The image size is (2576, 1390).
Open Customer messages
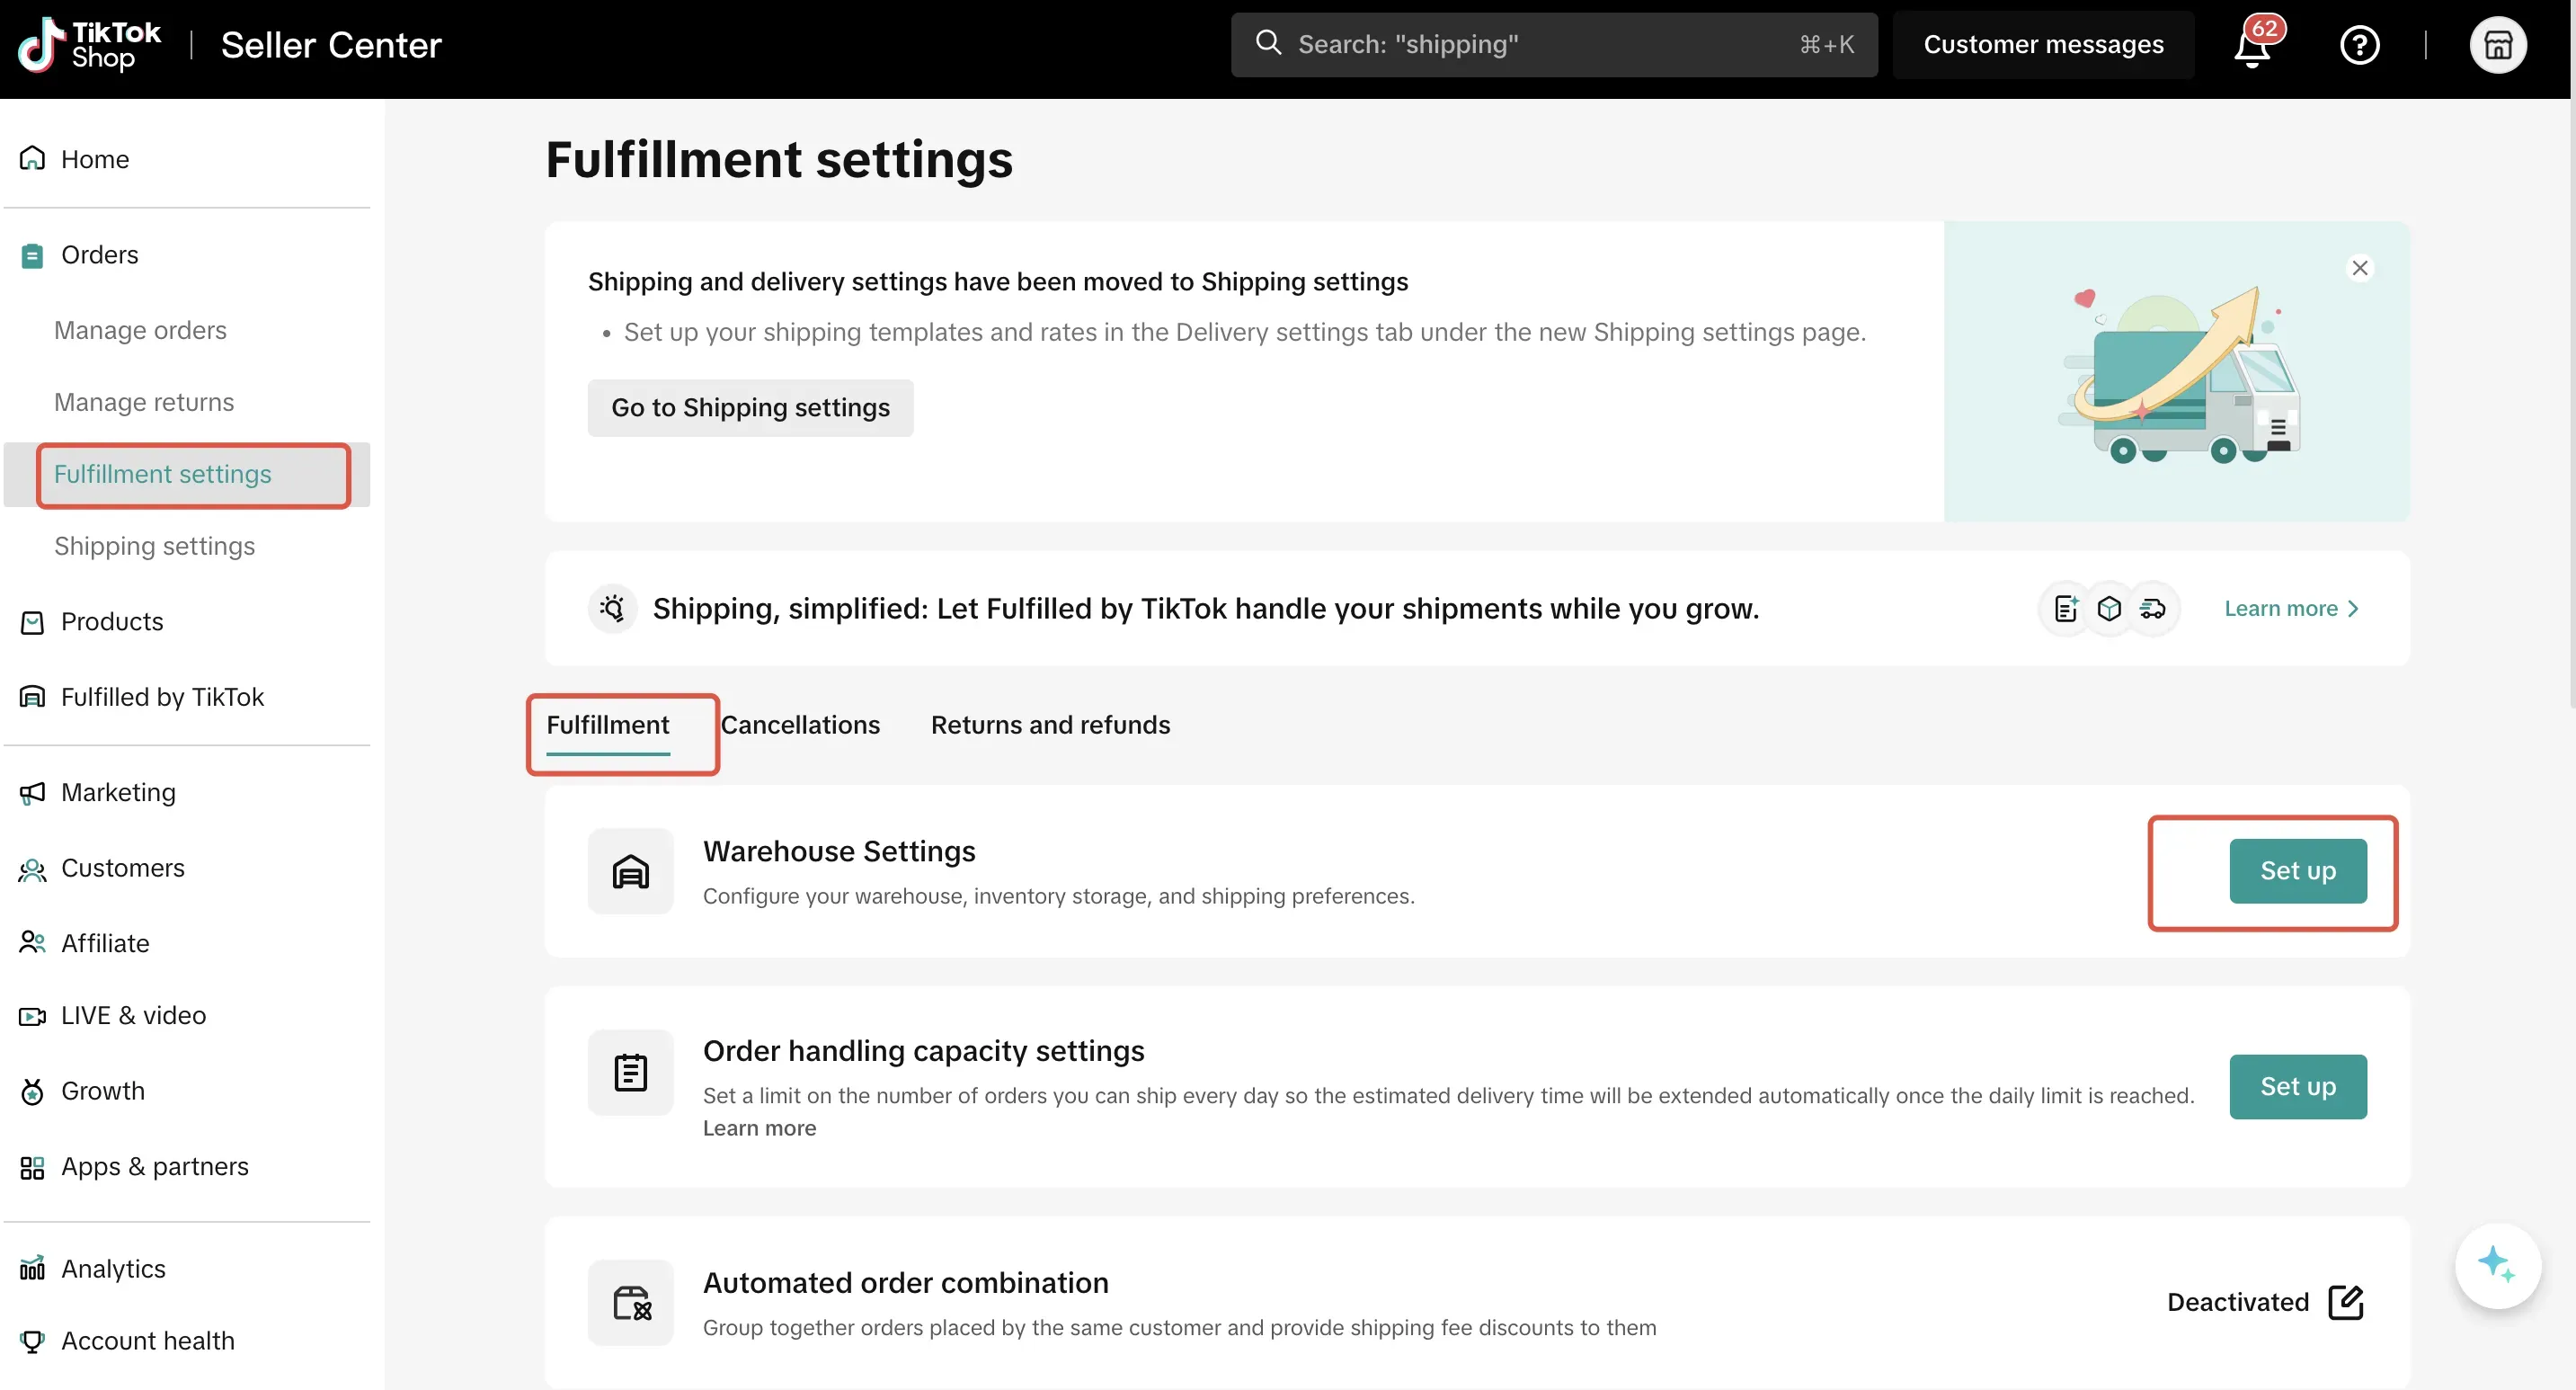click(2043, 45)
